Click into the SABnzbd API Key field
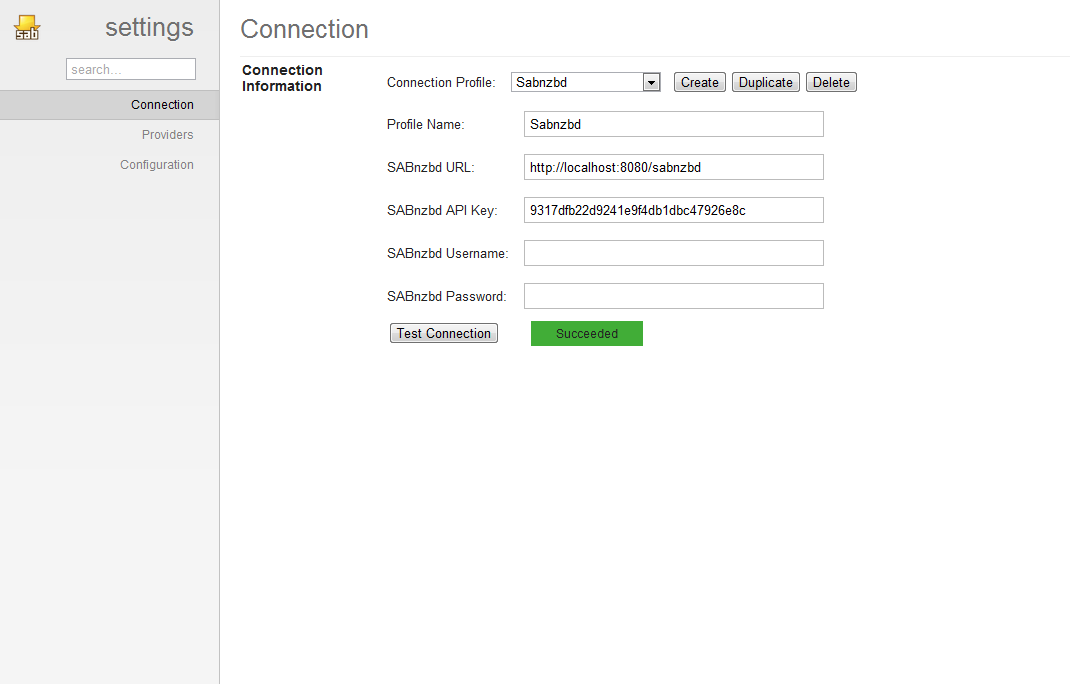Screen dimensions: 1070x684 (x=674, y=210)
